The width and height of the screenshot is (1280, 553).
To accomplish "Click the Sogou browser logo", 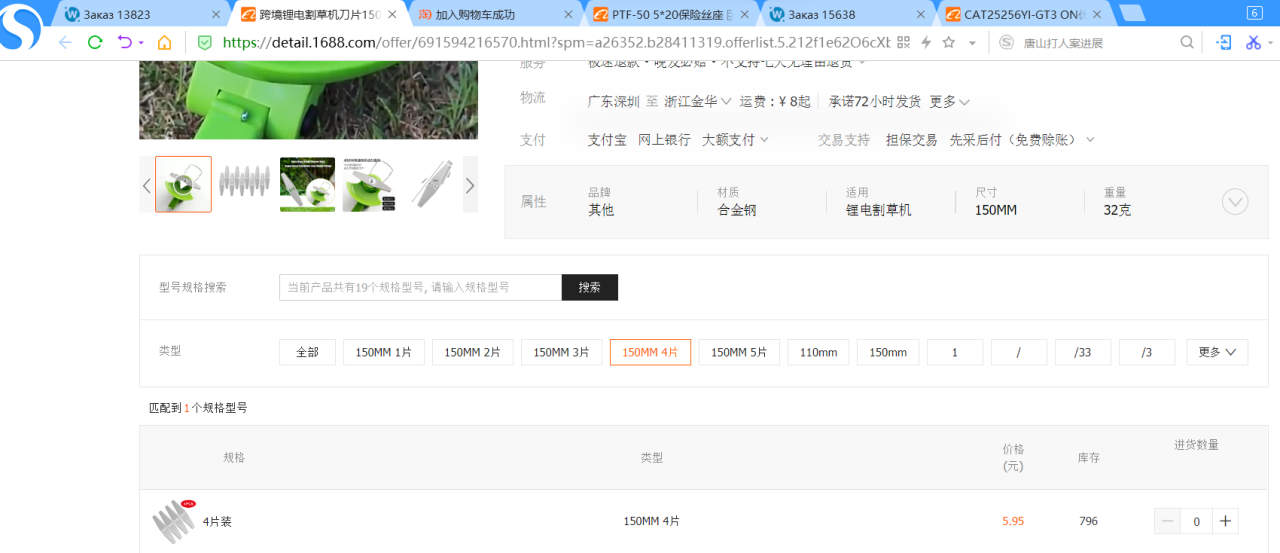I will pos(21,27).
